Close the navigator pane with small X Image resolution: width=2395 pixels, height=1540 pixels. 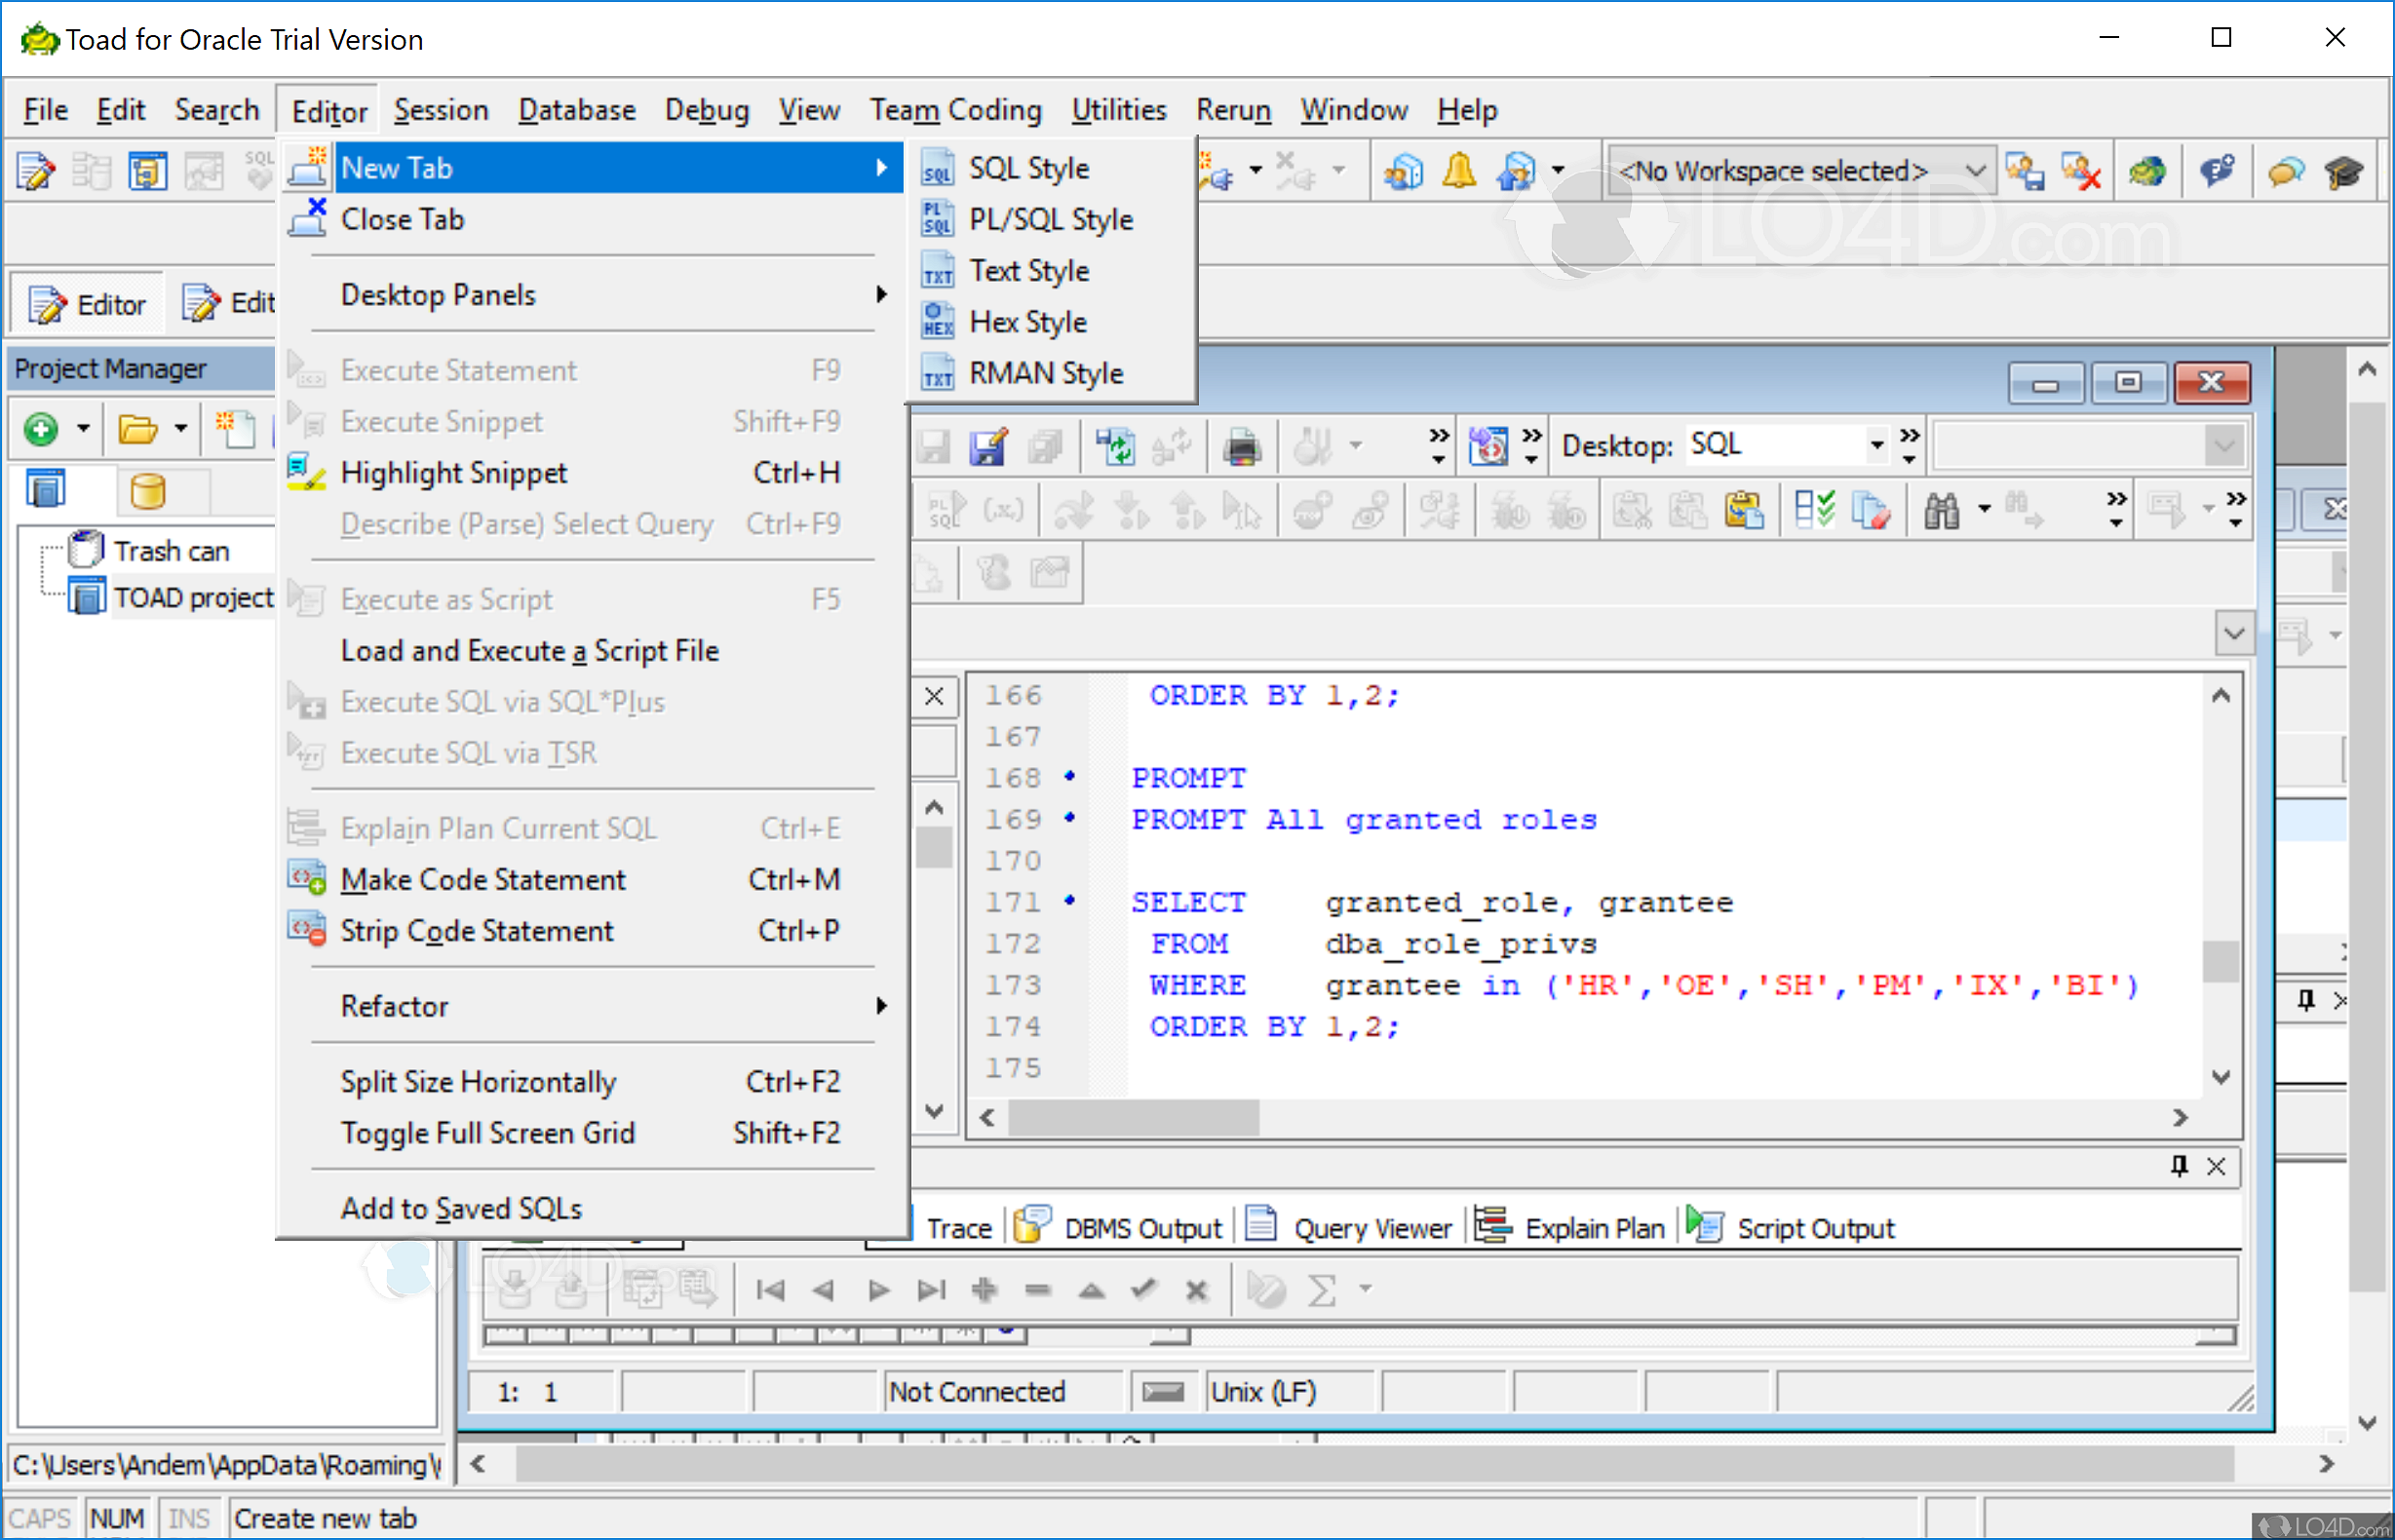[x=934, y=696]
